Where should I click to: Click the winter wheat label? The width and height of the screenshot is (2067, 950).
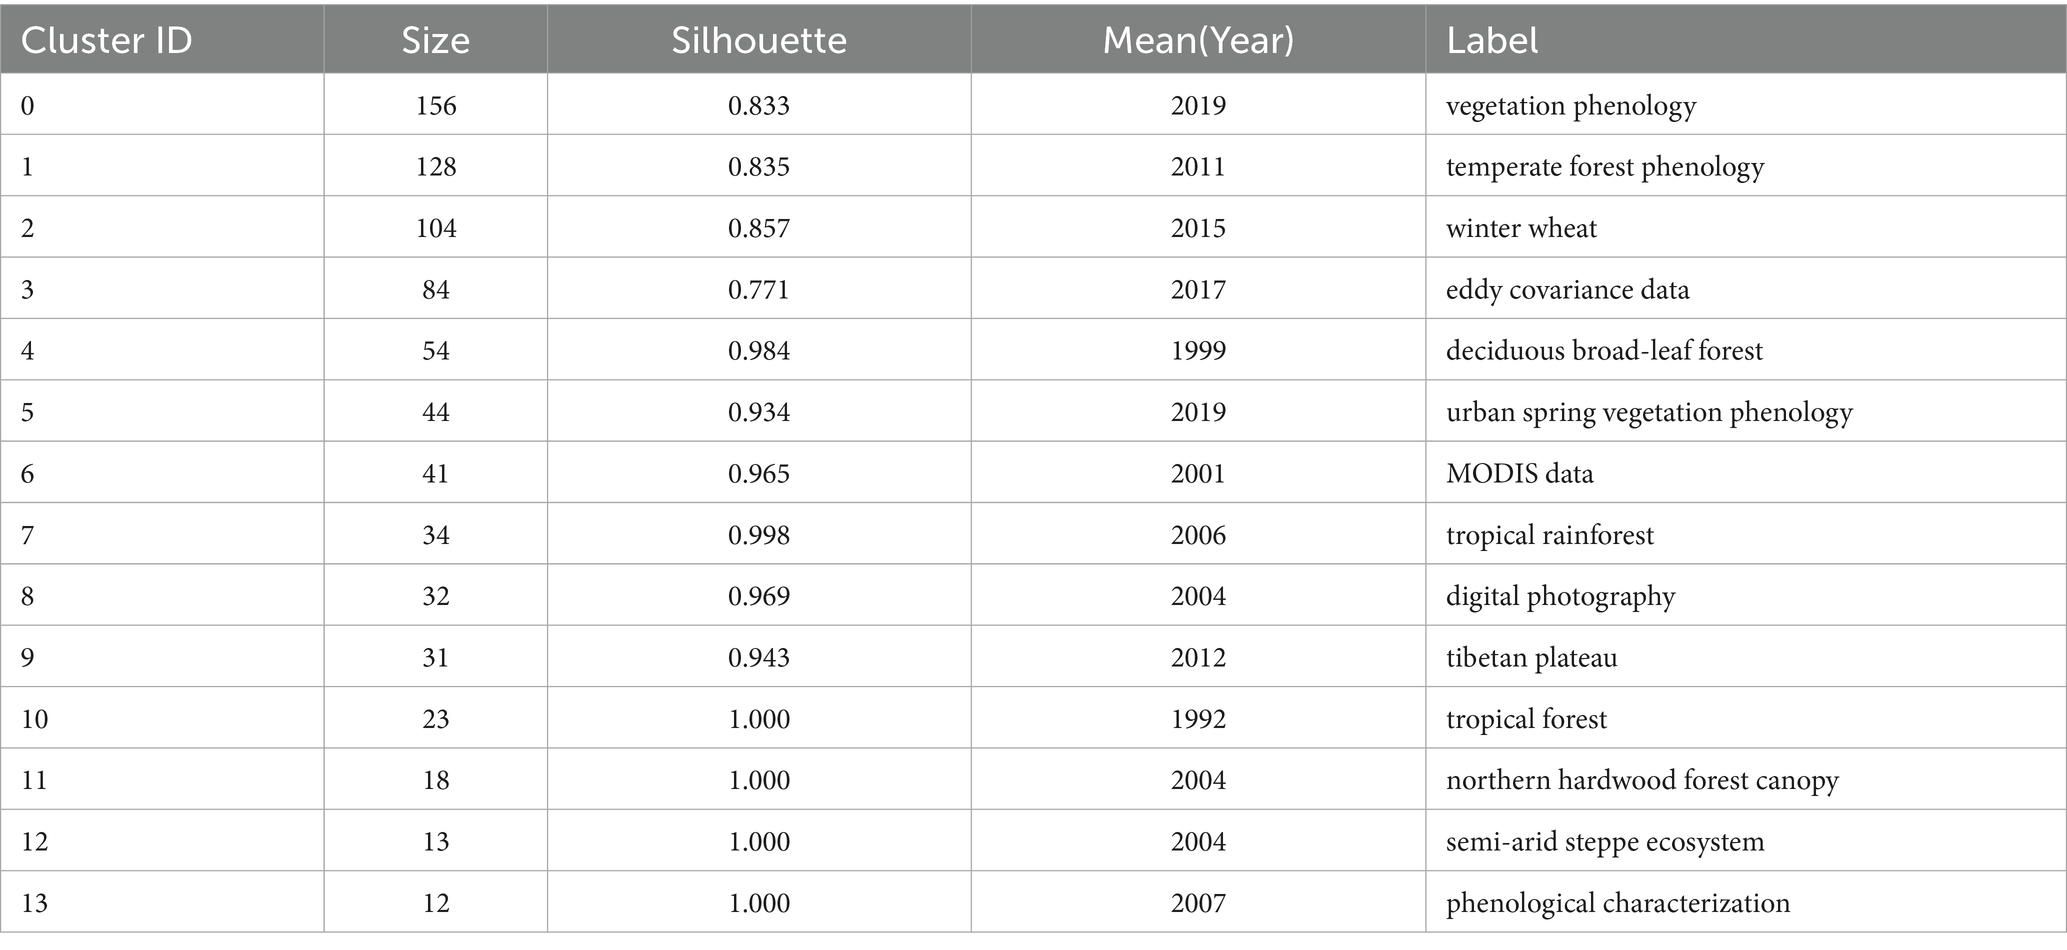pos(1520,229)
